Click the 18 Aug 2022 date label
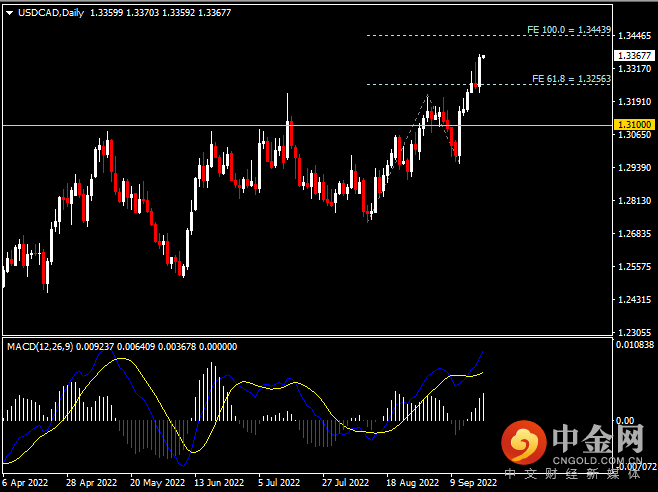 coord(411,481)
